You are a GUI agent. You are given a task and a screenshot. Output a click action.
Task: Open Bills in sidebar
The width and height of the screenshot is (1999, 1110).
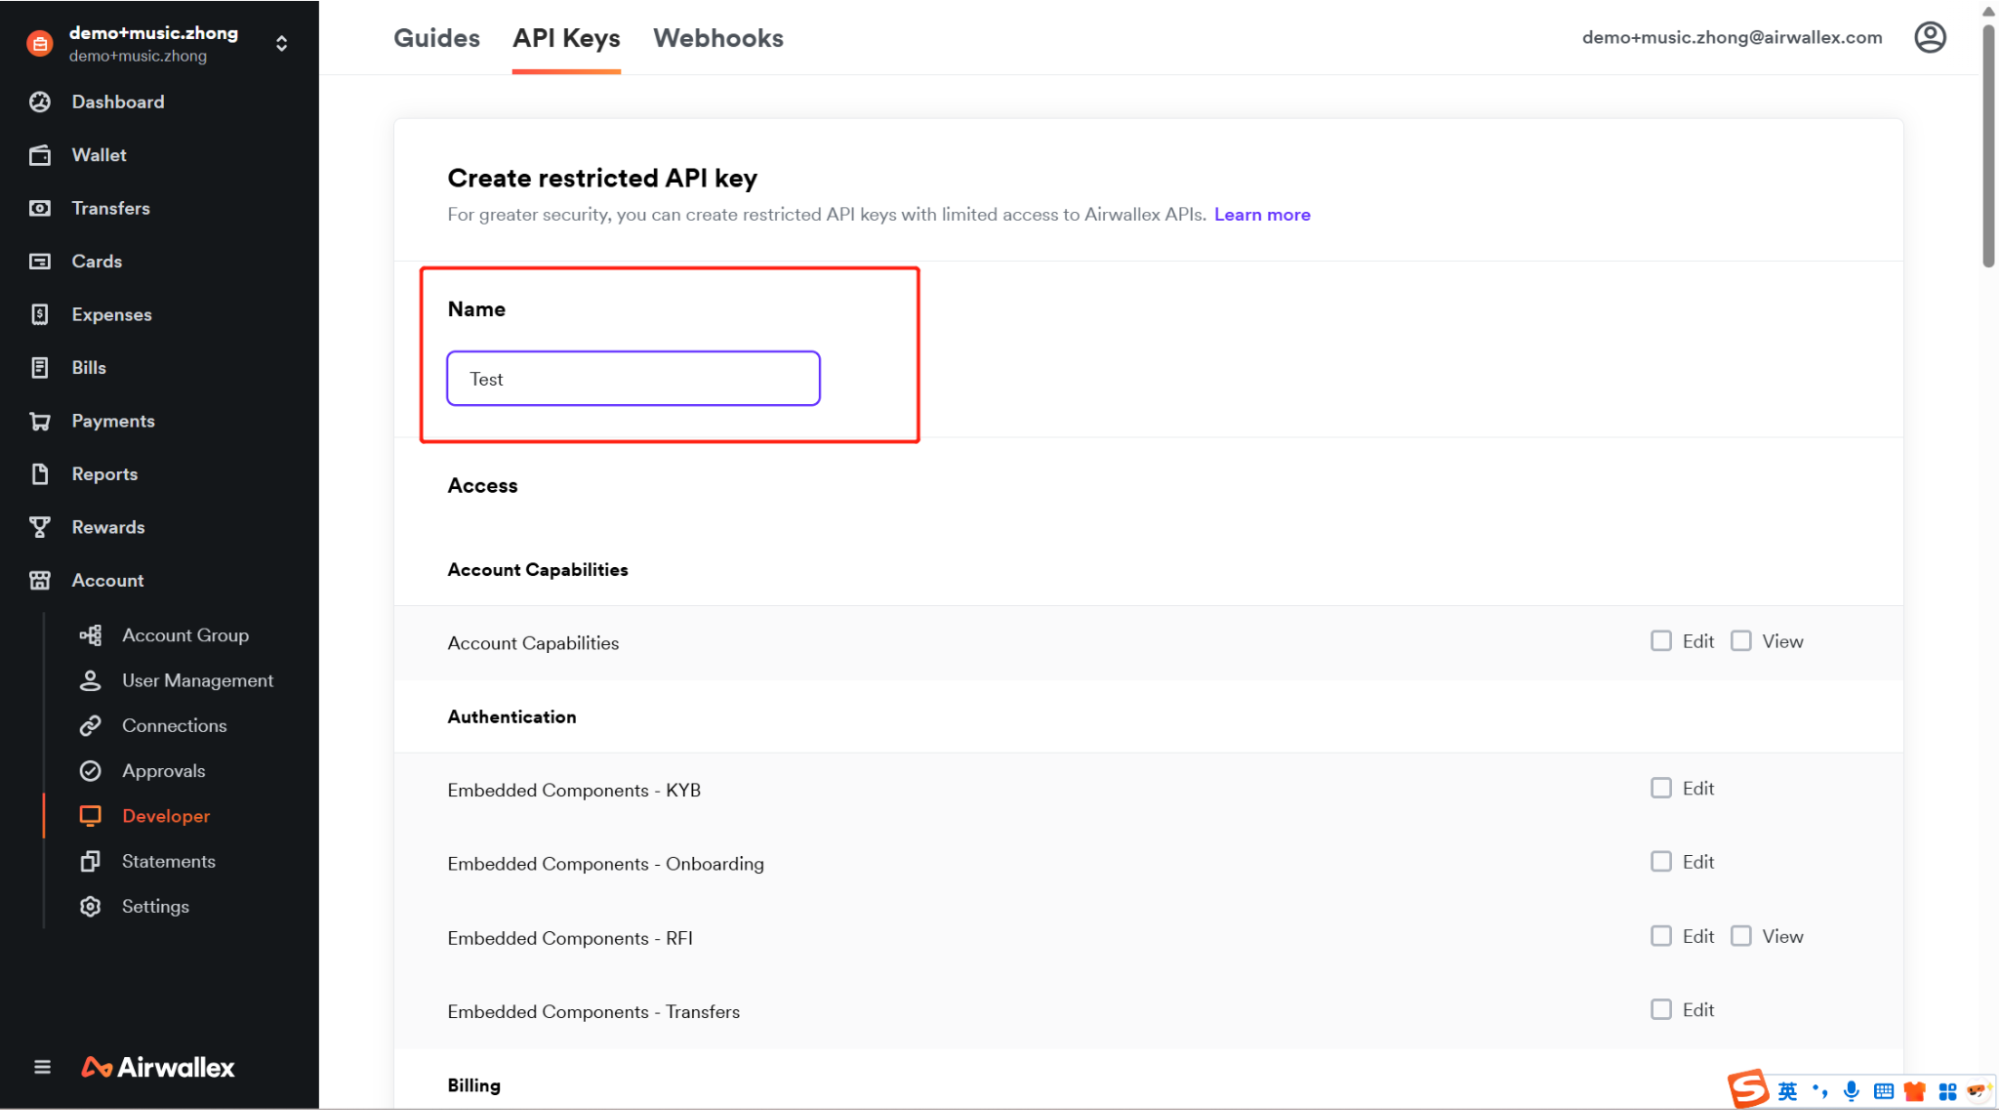[x=89, y=367]
